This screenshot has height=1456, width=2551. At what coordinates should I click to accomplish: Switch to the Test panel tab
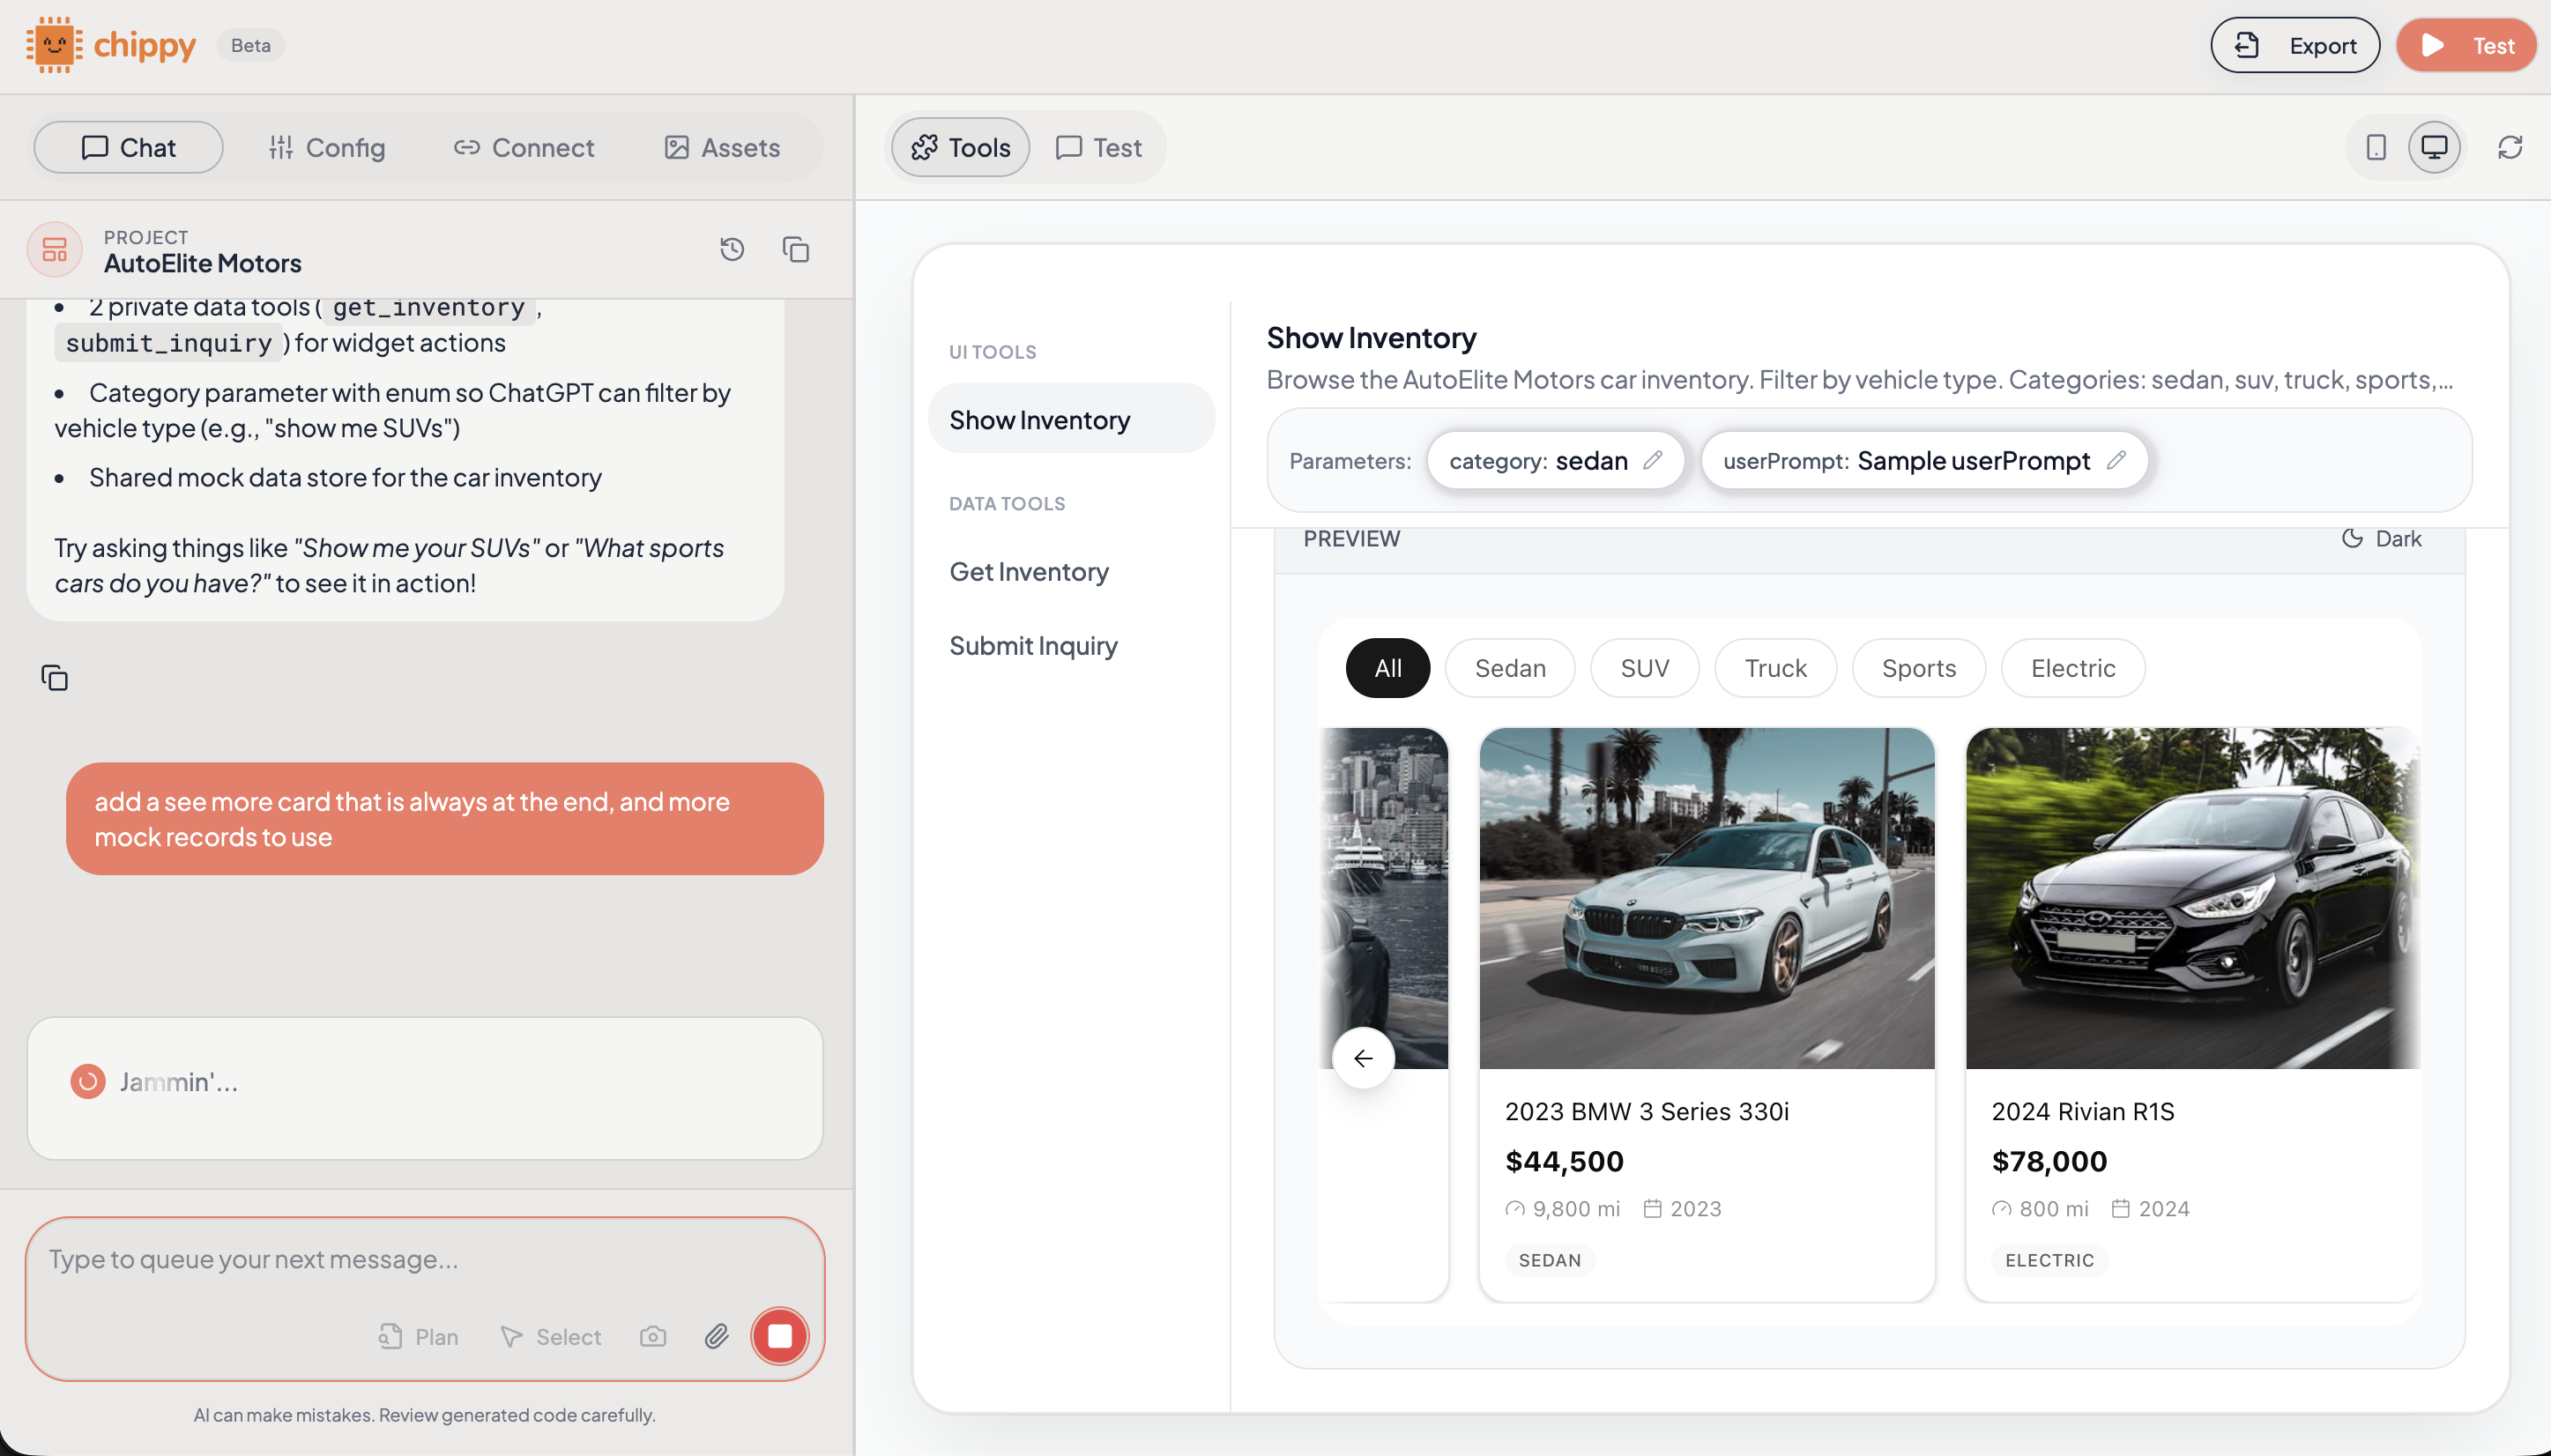(1098, 147)
